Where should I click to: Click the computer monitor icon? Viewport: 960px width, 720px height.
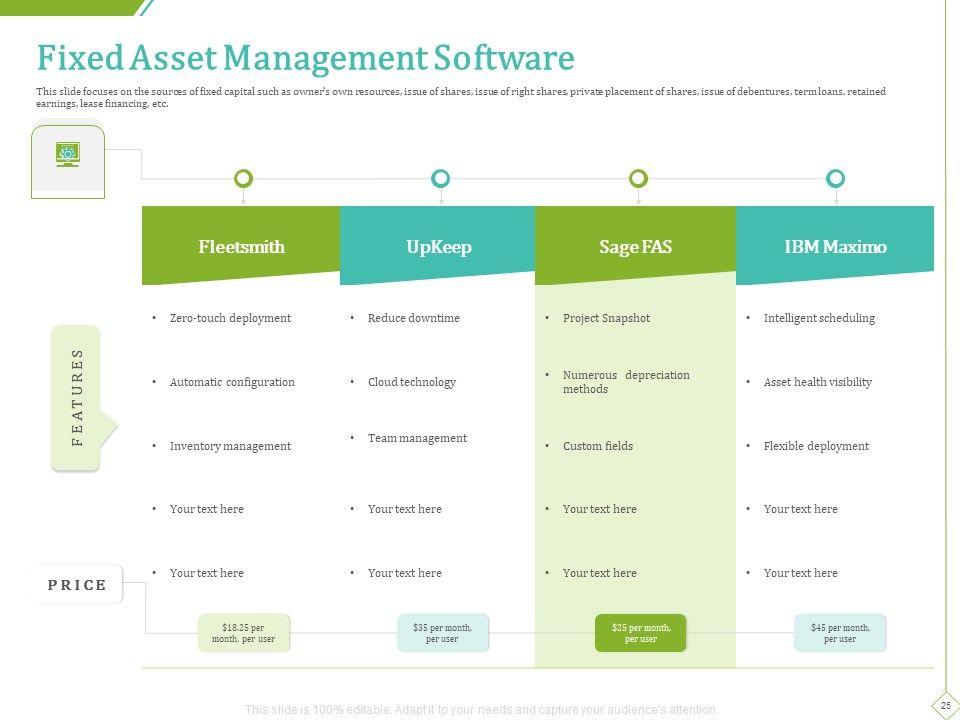(68, 155)
